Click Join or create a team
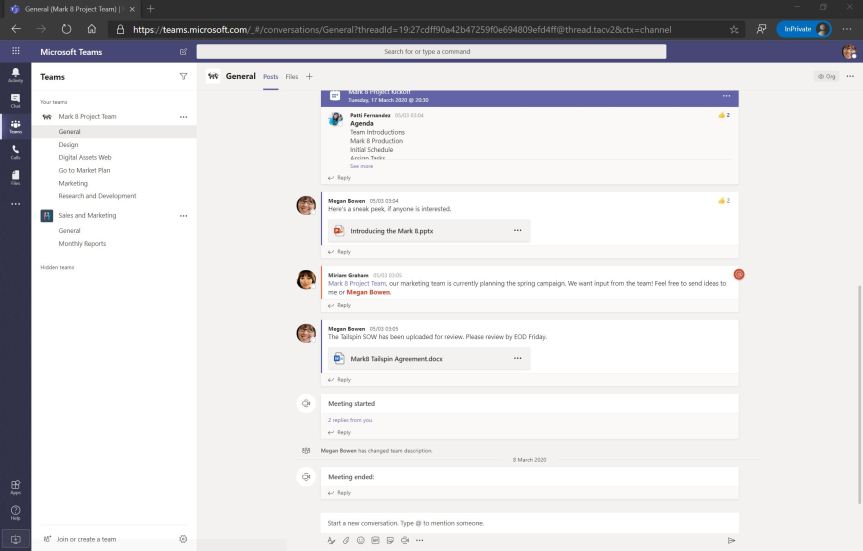This screenshot has height=551, width=863. pyautogui.click(x=86, y=539)
